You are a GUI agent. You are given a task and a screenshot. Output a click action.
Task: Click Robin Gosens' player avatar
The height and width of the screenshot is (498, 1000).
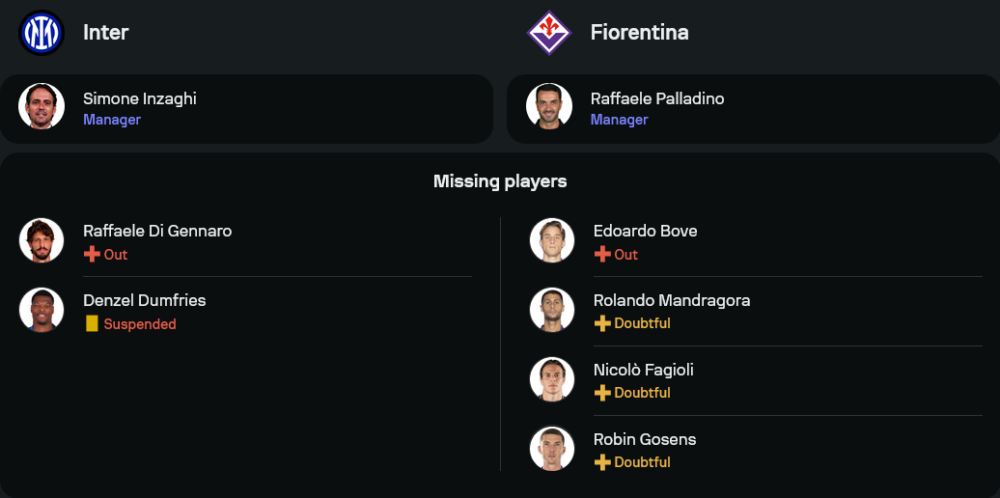point(552,449)
